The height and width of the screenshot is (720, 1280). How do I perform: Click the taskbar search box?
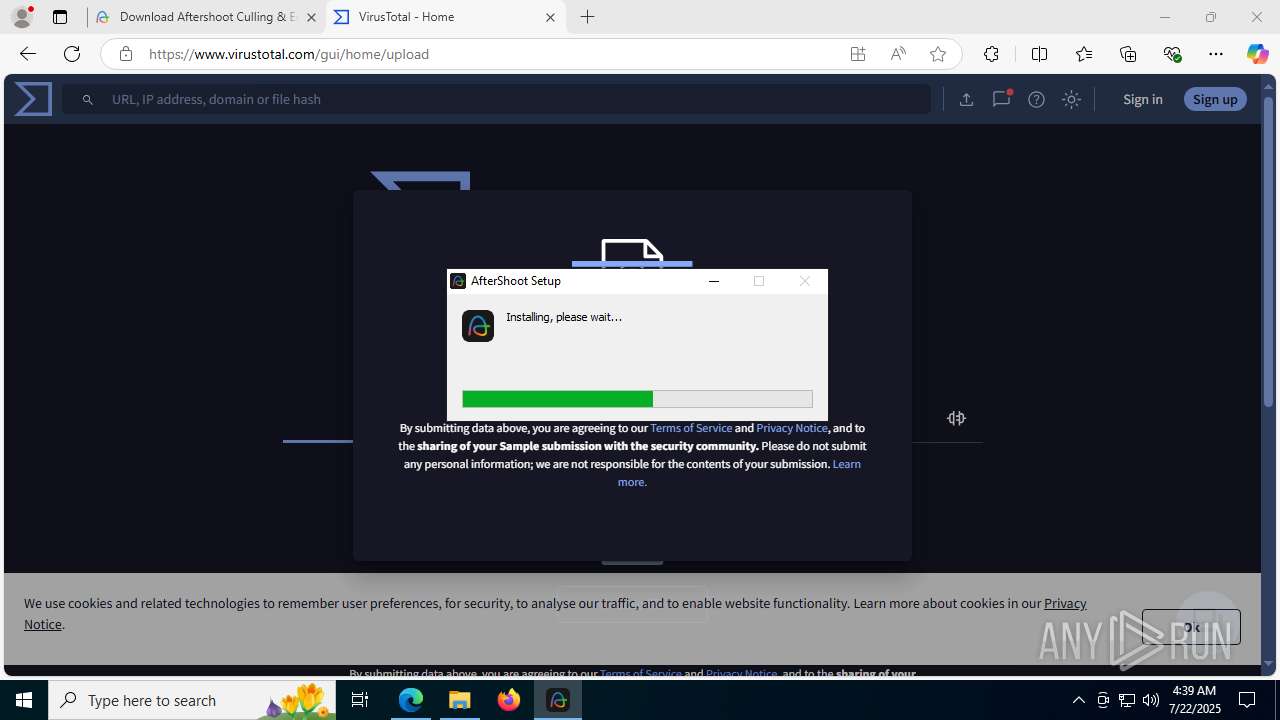pyautogui.click(x=193, y=700)
